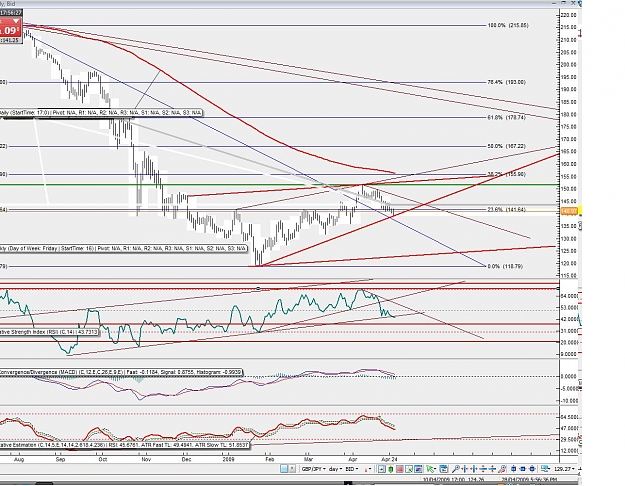This screenshot has width=625, height=486.
Task: Click the first blue vertical scale icon
Action: (x=483, y=469)
